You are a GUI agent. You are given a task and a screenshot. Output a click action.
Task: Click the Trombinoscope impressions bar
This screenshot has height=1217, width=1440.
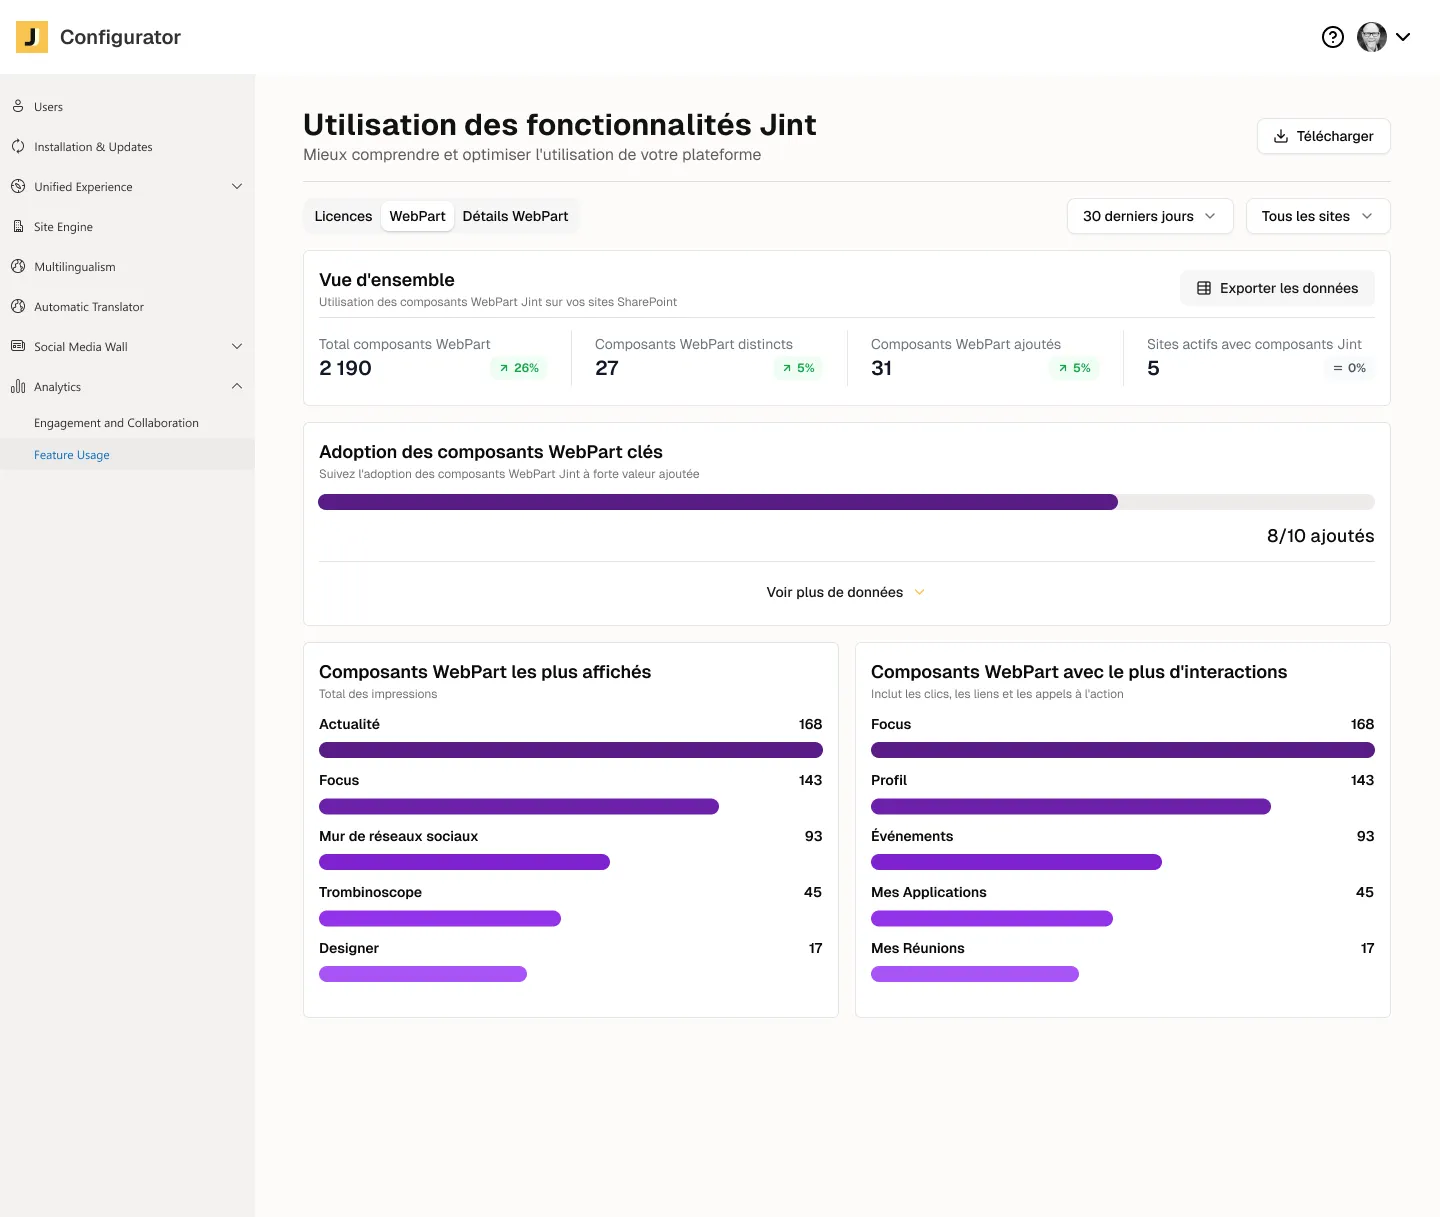pos(440,918)
